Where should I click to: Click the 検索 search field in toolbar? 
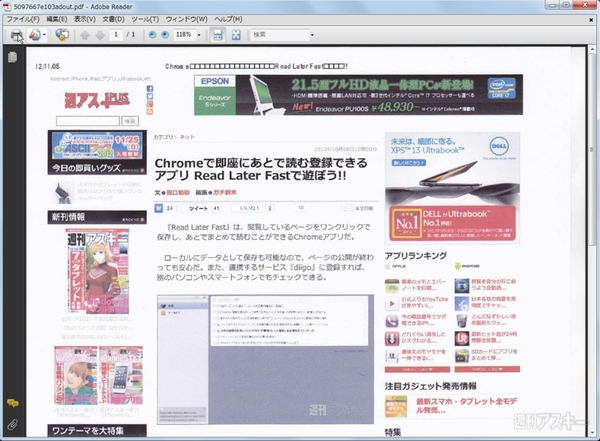(x=280, y=35)
